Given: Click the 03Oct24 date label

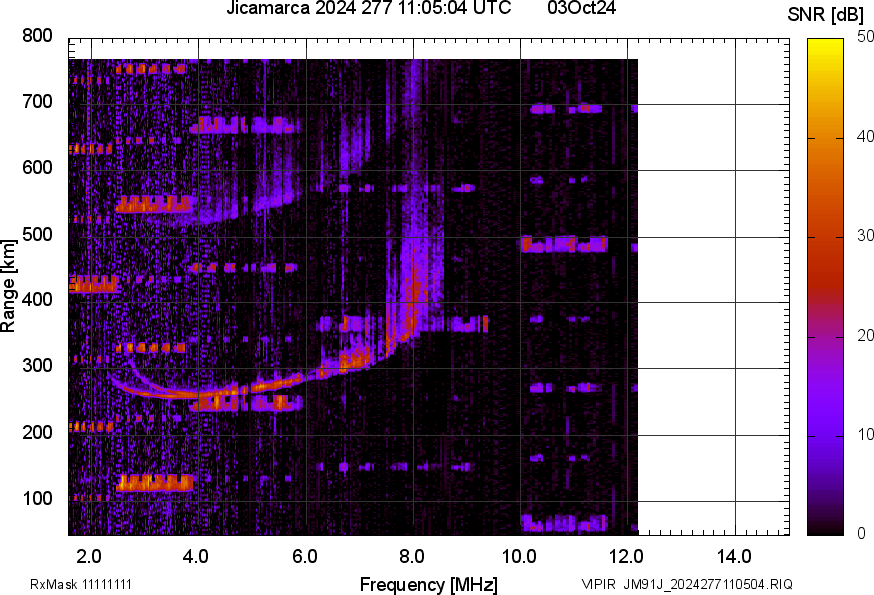Looking at the screenshot, I should point(581,9).
